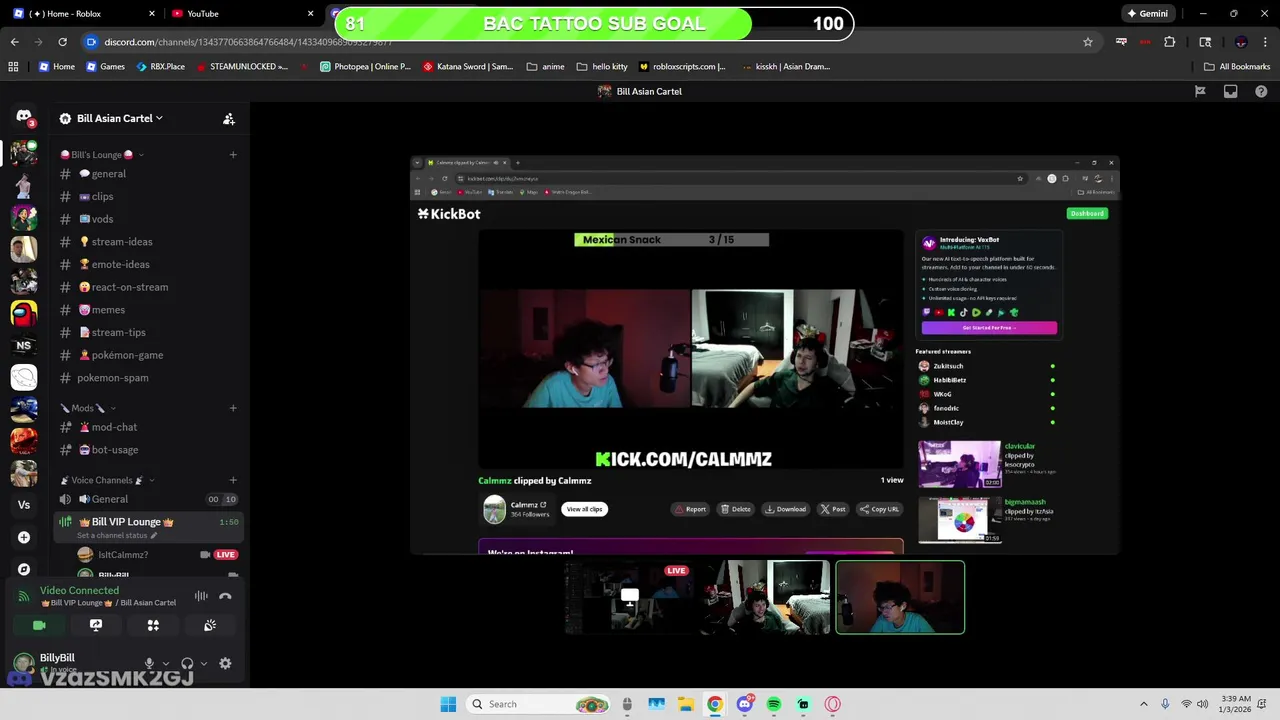Viewport: 1280px width, 720px height.
Task: Create channel in Bill's Lounge with plus
Action: pyautogui.click(x=233, y=155)
